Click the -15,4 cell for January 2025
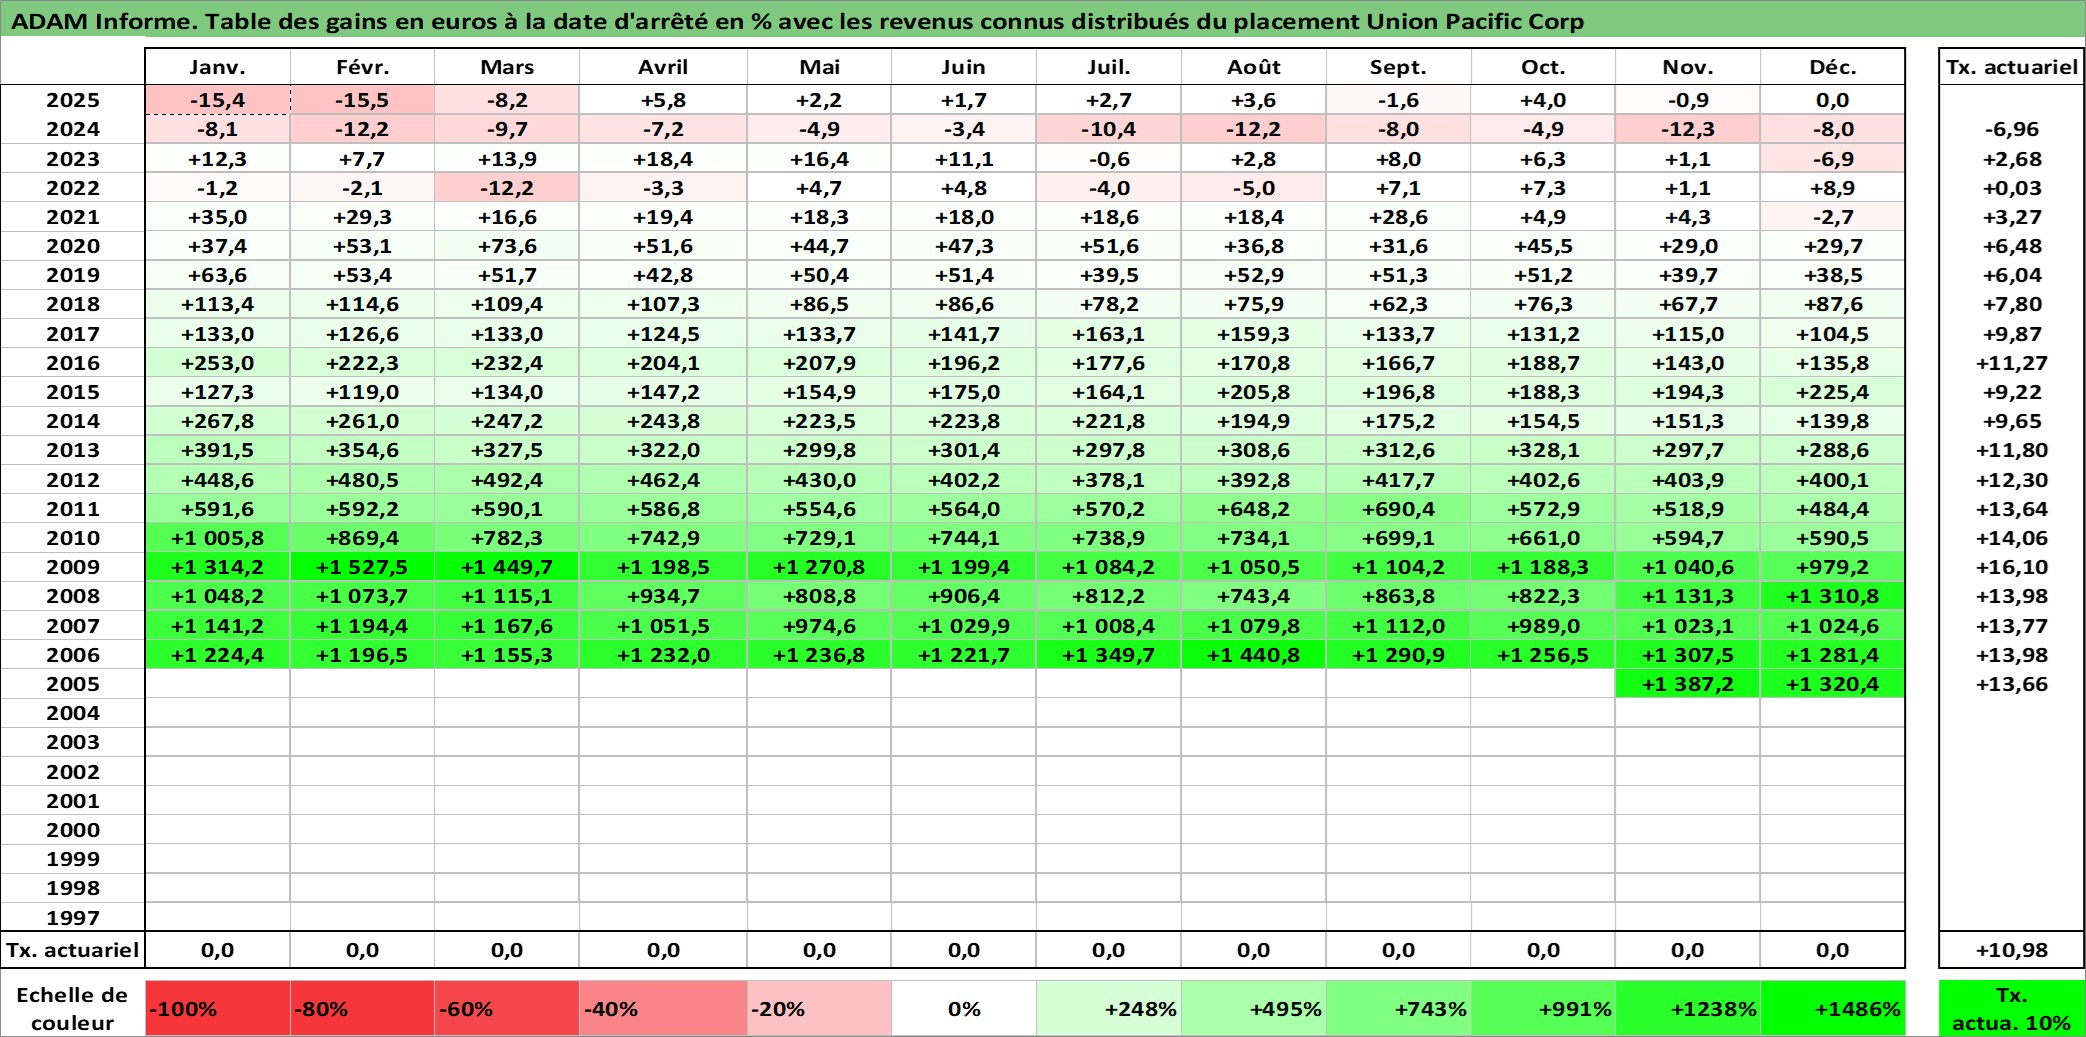This screenshot has width=2086, height=1037. pos(218,100)
